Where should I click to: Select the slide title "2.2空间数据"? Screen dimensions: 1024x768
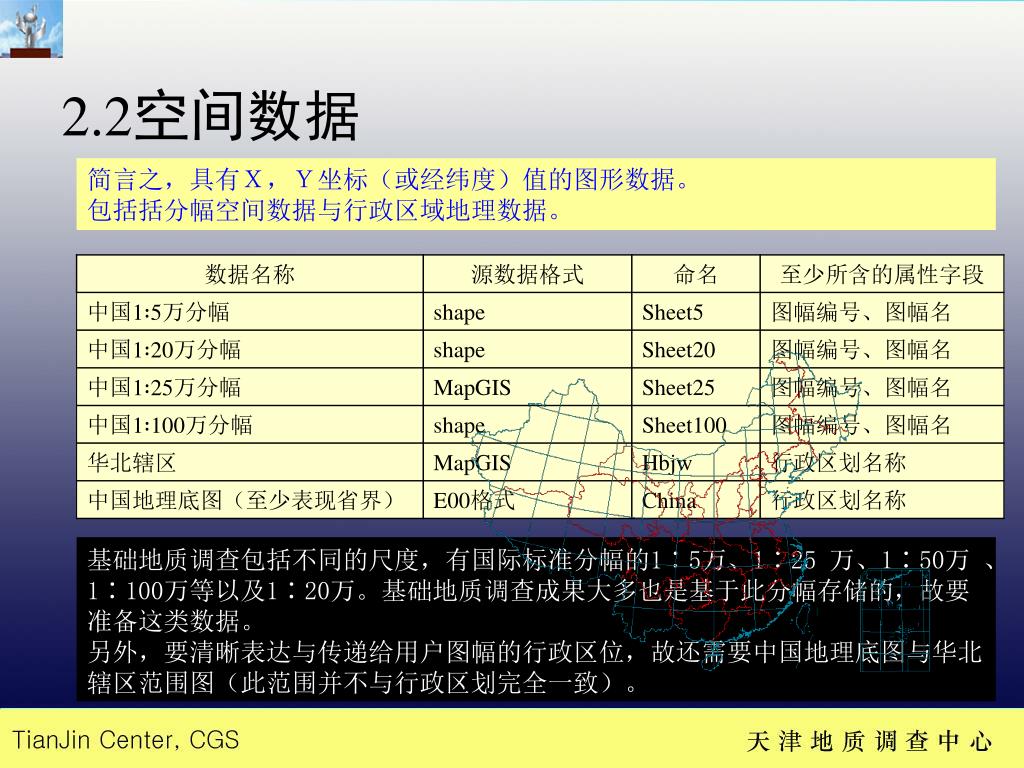[x=210, y=116]
